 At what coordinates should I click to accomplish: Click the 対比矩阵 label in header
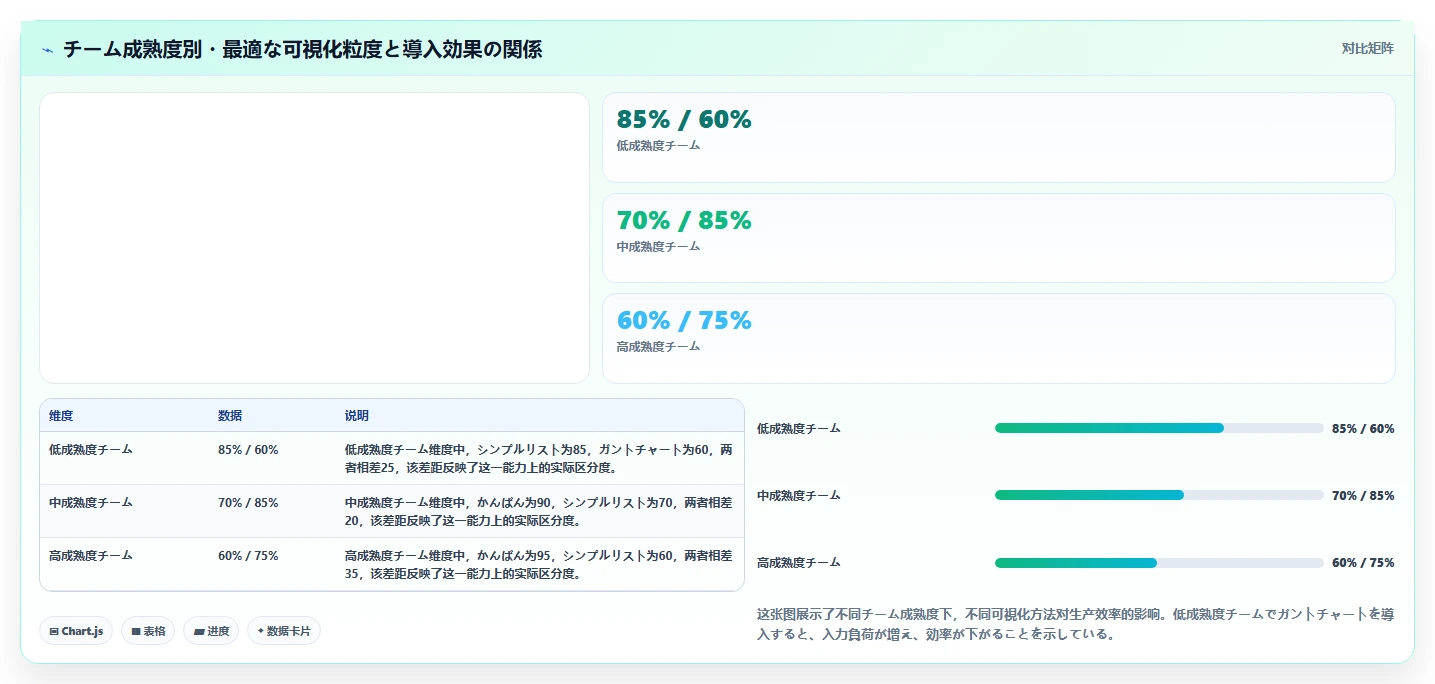(1367, 48)
